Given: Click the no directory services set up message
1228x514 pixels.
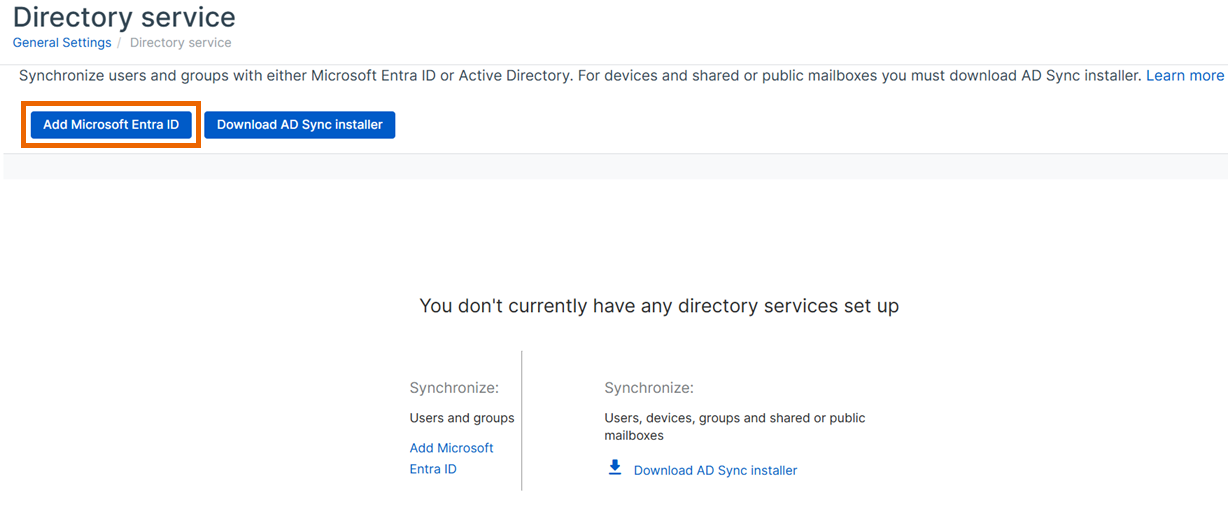Looking at the screenshot, I should click(658, 306).
